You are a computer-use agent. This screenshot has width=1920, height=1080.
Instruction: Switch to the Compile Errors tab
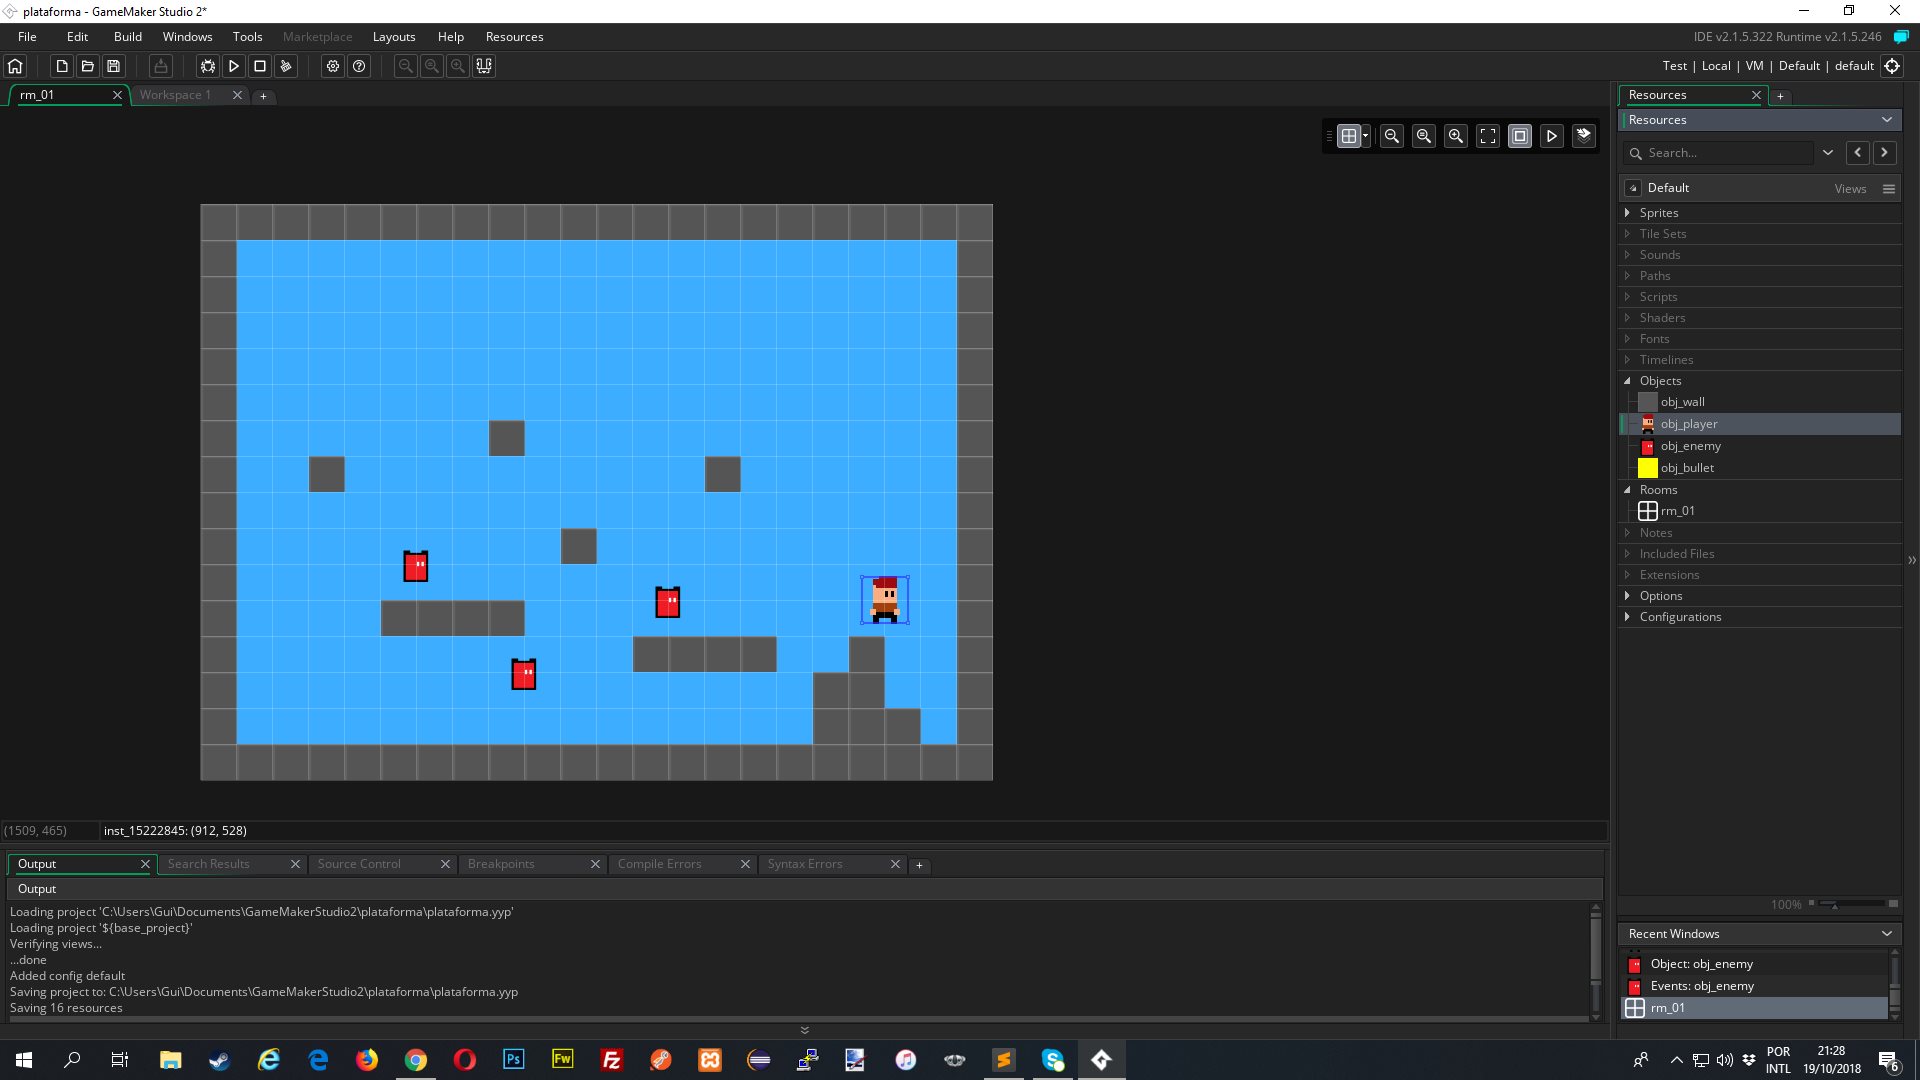(x=659, y=864)
